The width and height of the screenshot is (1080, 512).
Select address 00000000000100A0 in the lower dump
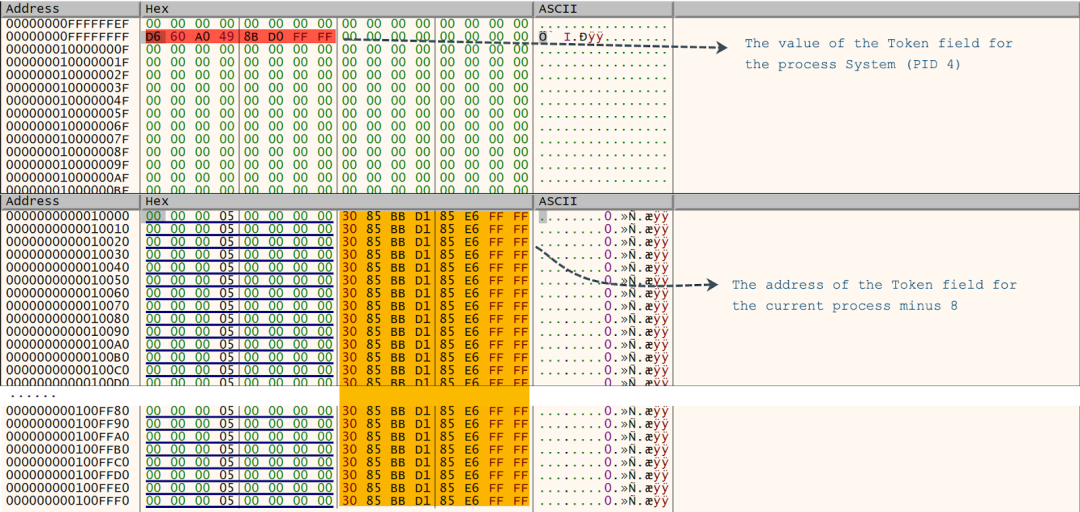coord(68,344)
